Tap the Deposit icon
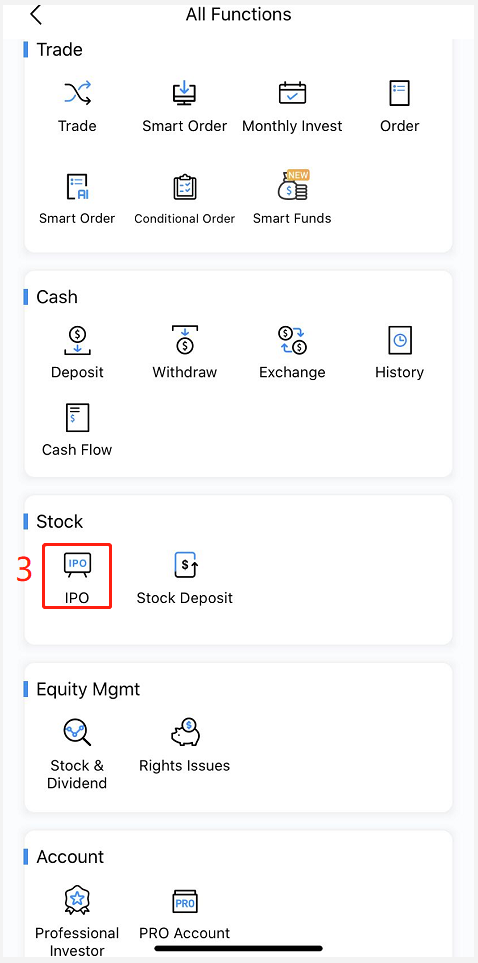This screenshot has height=963, width=478. (x=77, y=340)
